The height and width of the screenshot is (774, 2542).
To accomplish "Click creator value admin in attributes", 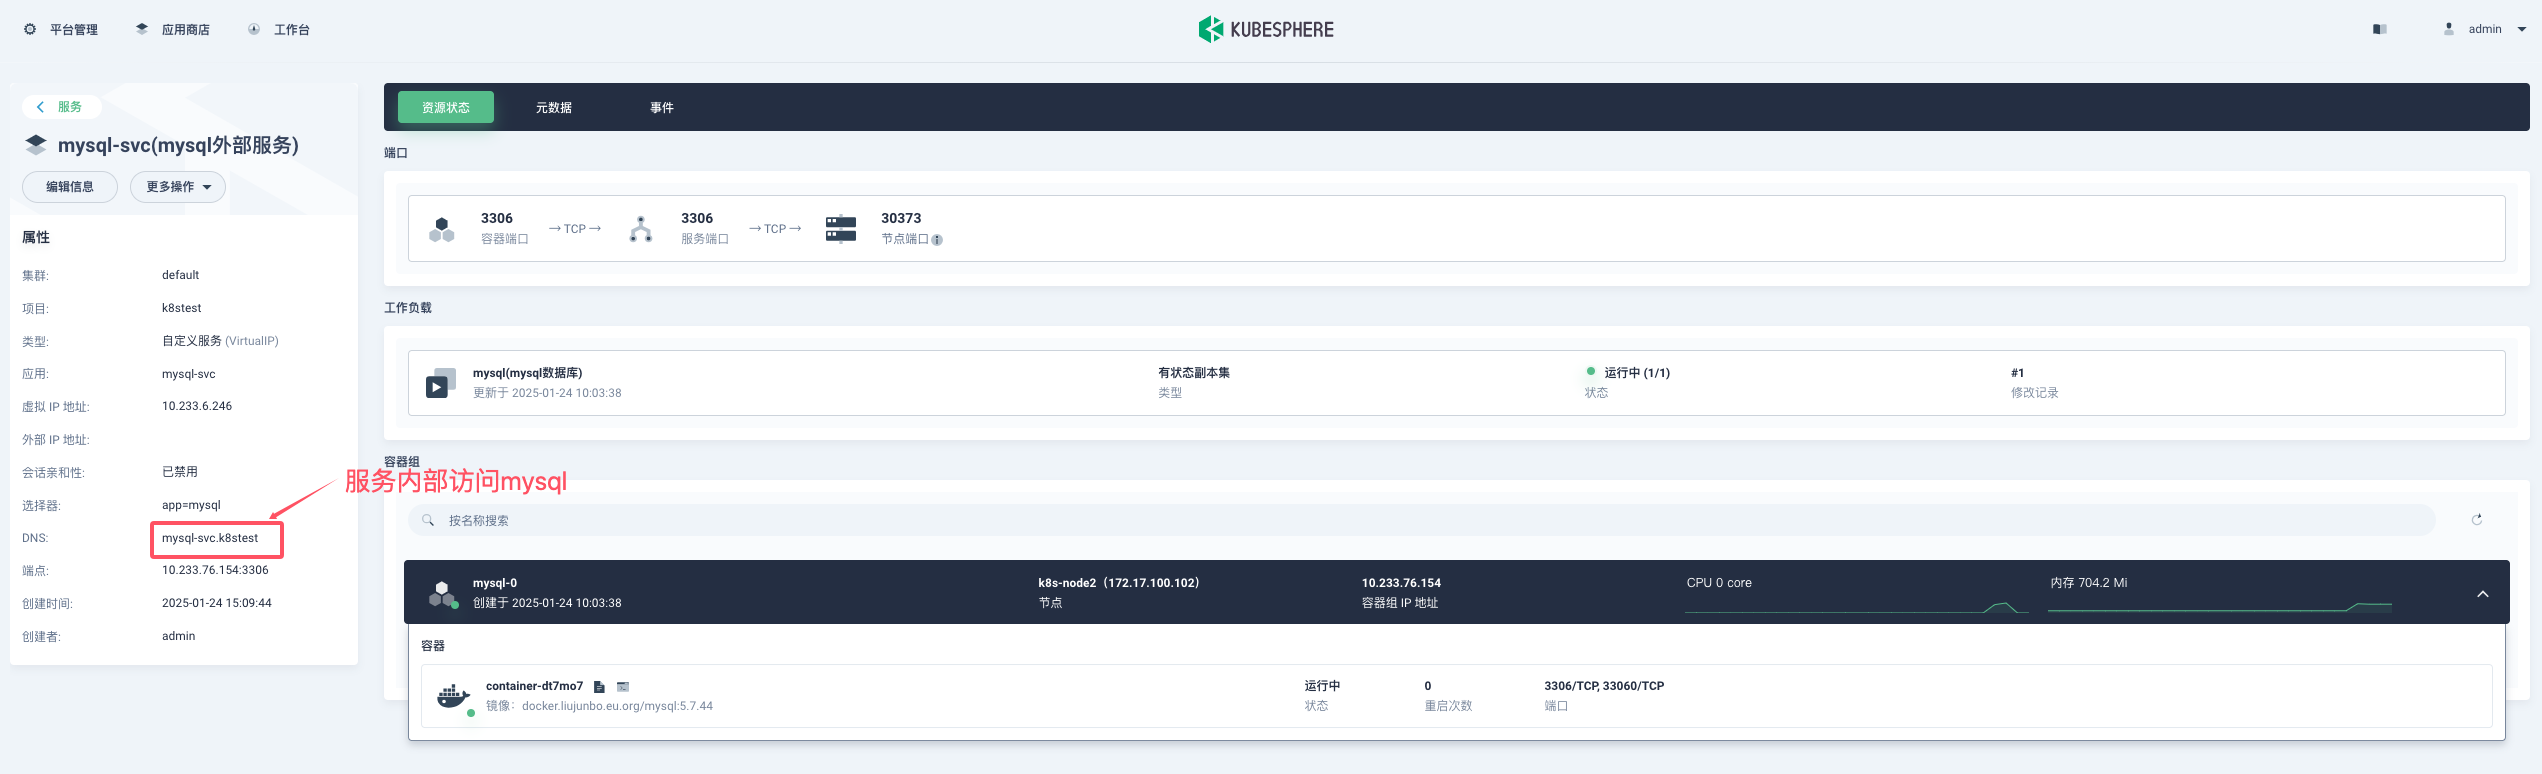I will click(x=179, y=636).
